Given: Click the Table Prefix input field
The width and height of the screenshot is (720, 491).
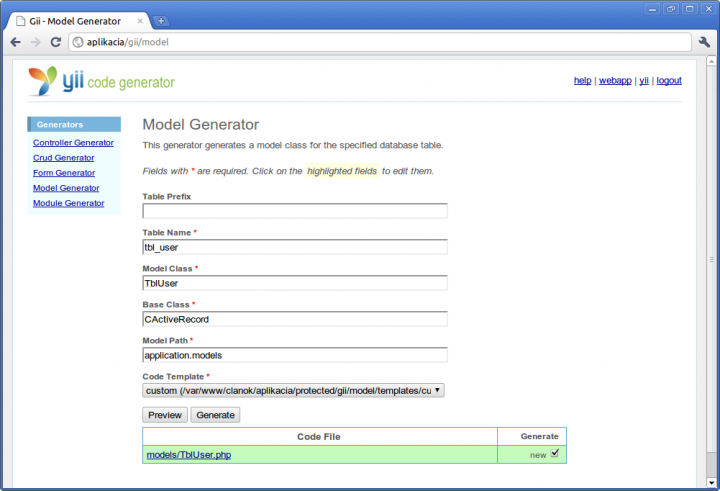Looking at the screenshot, I should pos(295,211).
